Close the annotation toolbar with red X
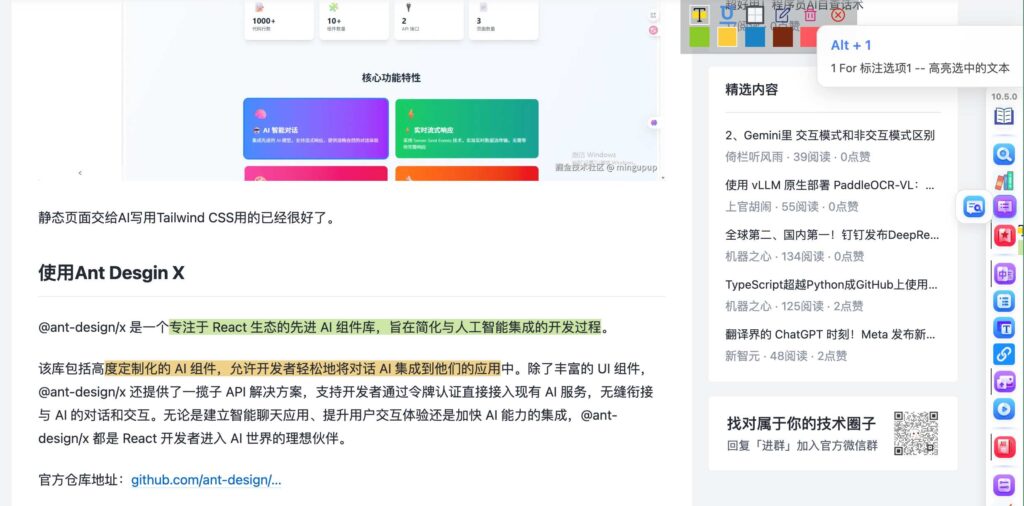 point(838,14)
